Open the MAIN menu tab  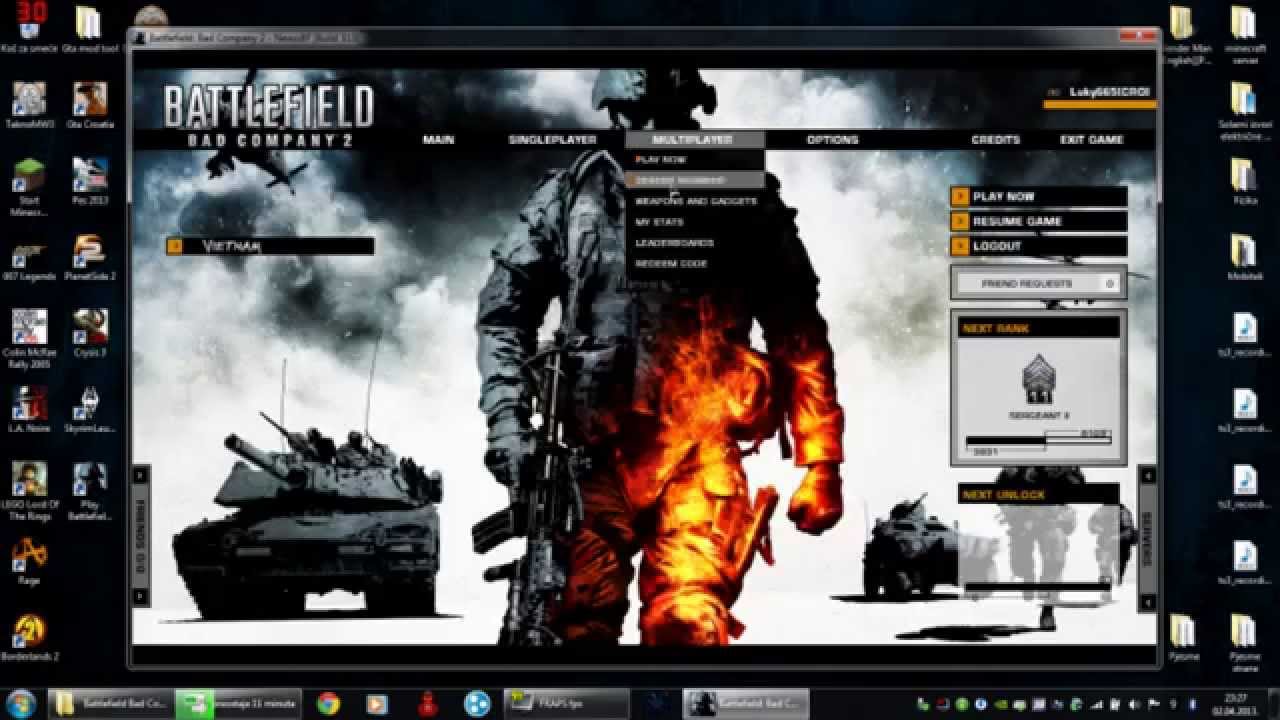pos(438,140)
